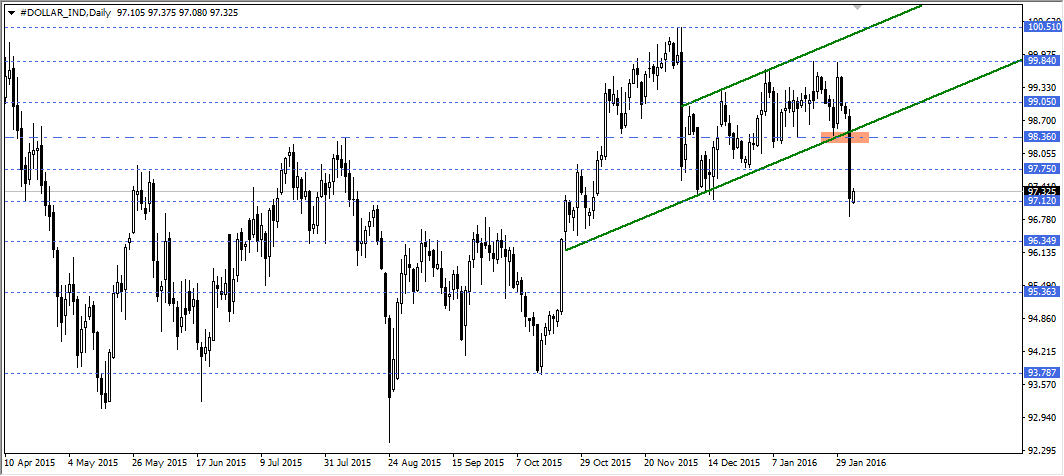Click the 96.349 price level label
Image resolution: width=1064 pixels, height=476 pixels.
pos(1042,241)
